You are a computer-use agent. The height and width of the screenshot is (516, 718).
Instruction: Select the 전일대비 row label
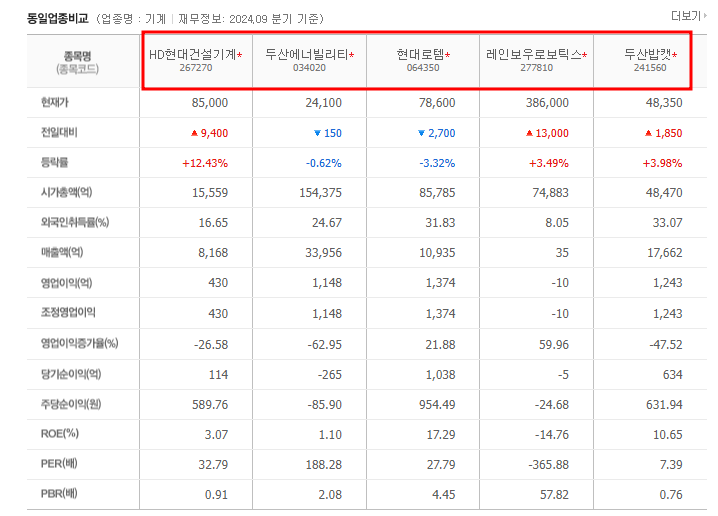59,132
